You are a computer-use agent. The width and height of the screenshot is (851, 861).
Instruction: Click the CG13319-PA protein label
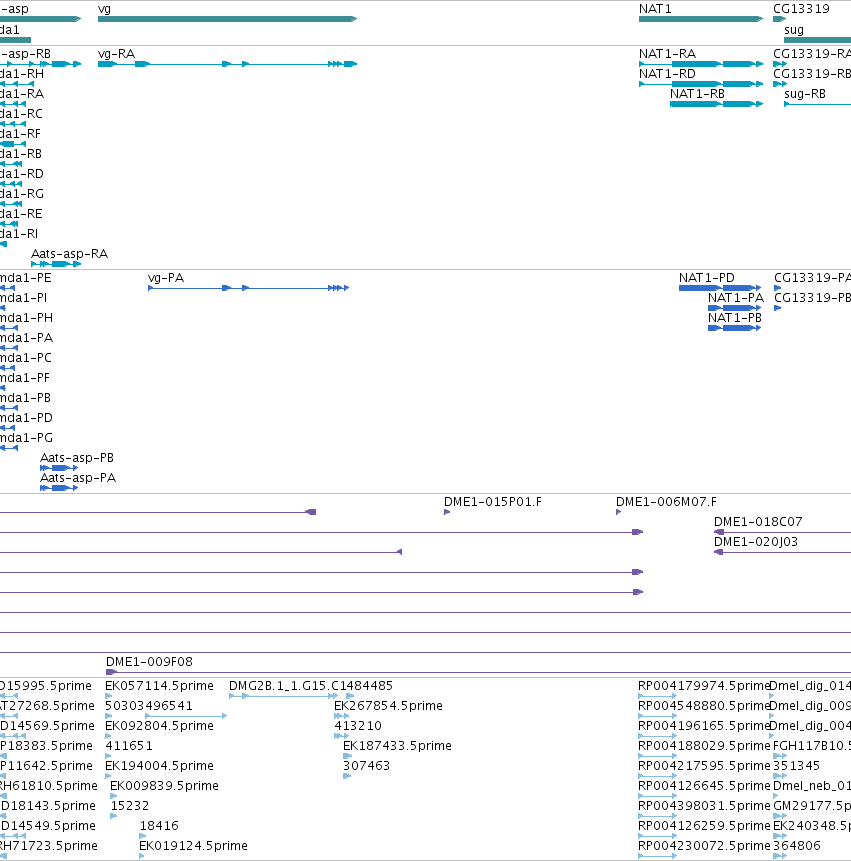coord(813,278)
